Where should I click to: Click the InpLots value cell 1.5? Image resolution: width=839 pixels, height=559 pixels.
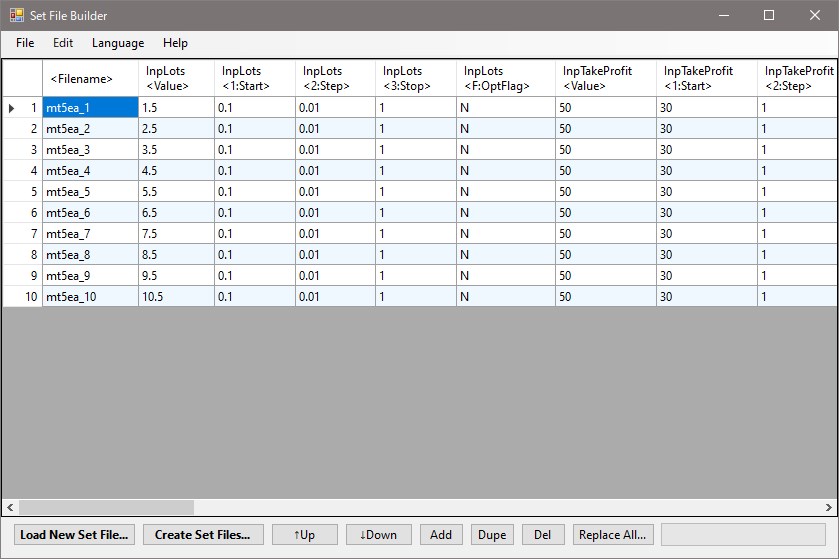click(x=176, y=108)
